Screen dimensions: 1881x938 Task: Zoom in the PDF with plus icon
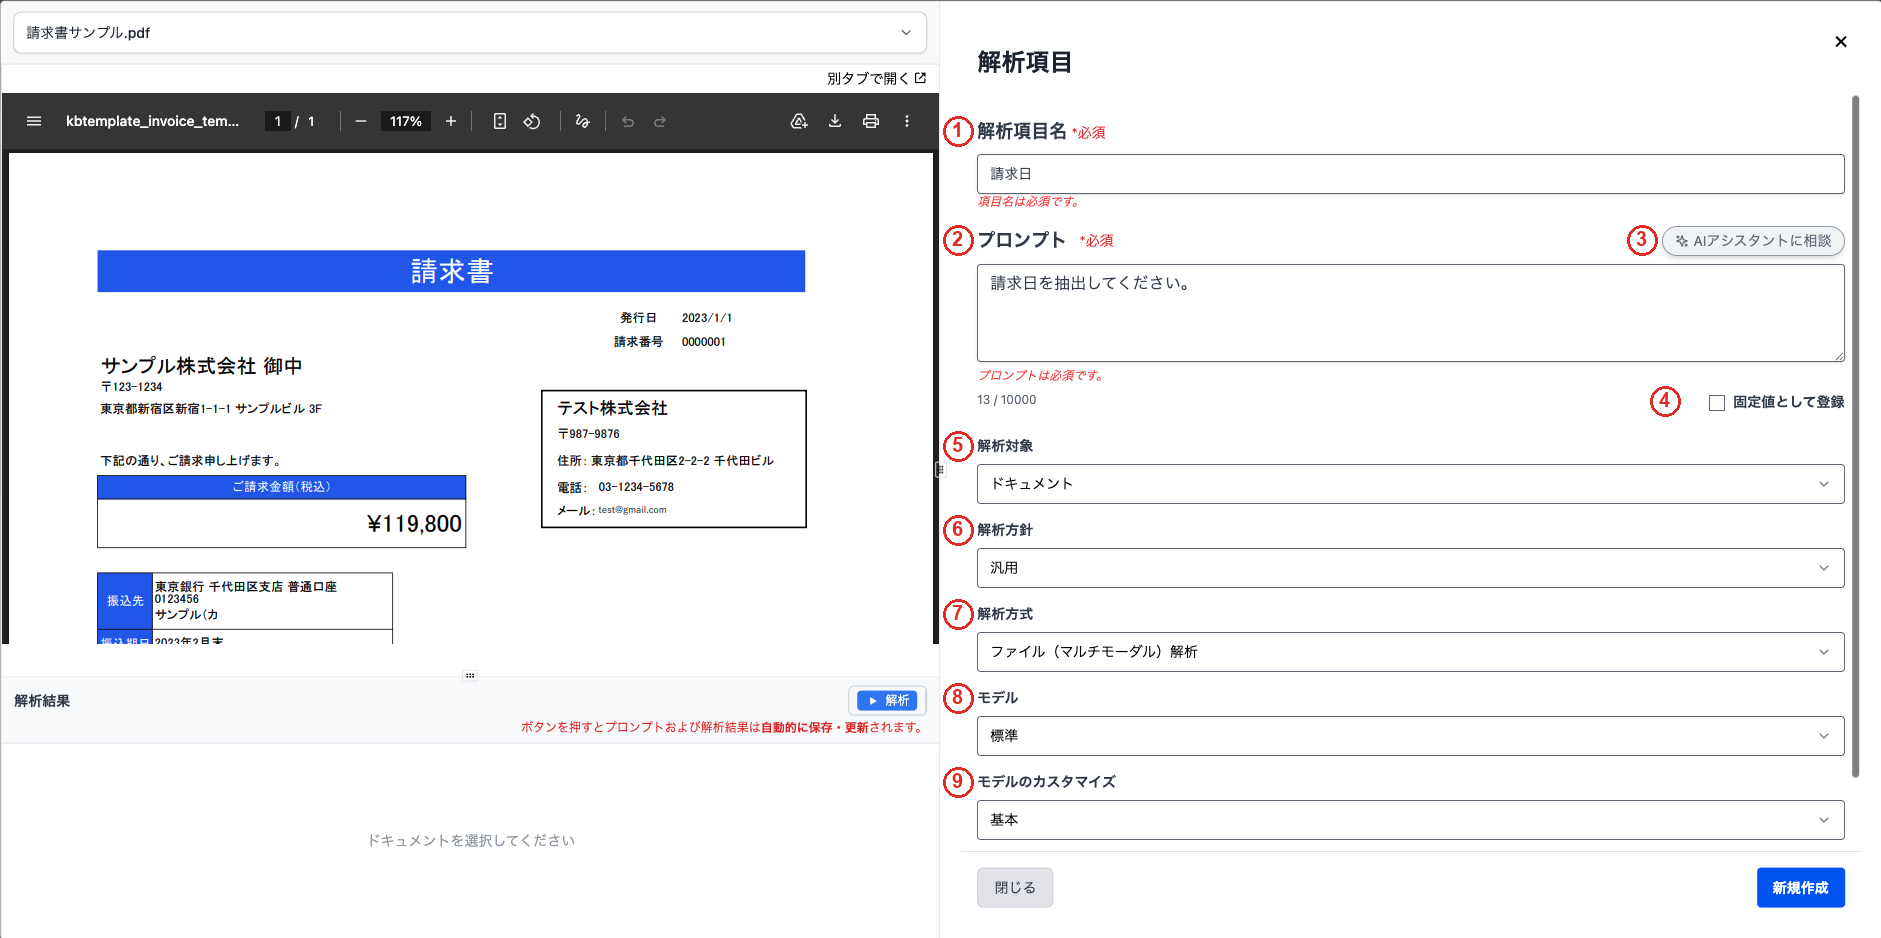coord(451,121)
